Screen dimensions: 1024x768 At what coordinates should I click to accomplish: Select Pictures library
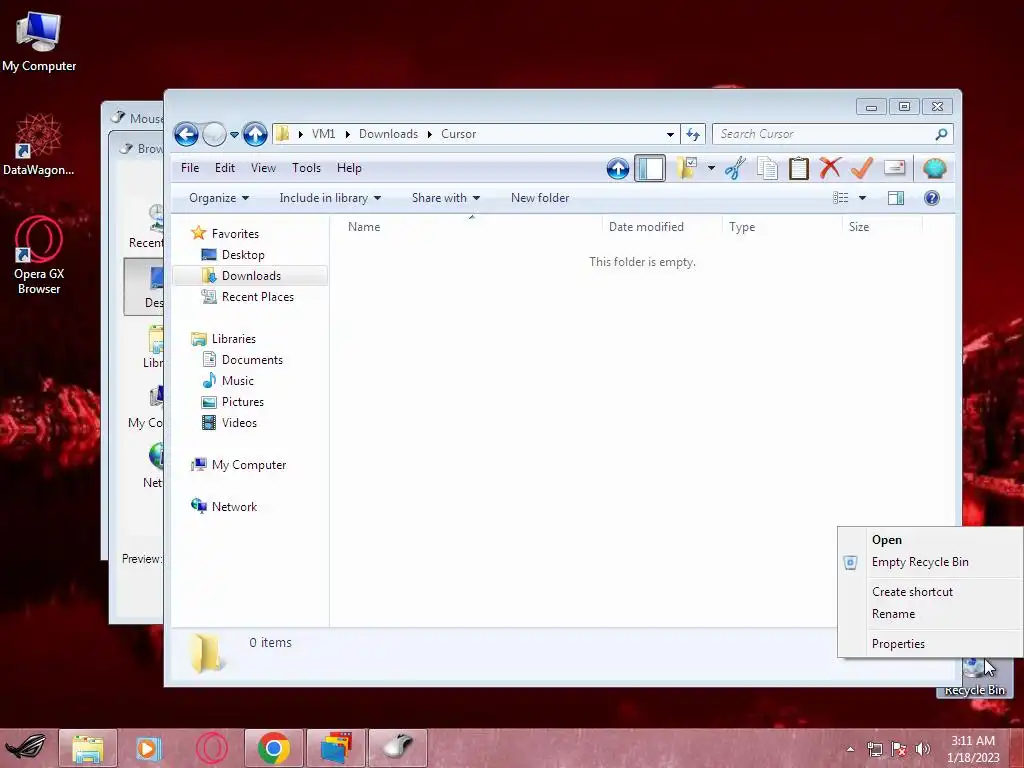(x=243, y=402)
